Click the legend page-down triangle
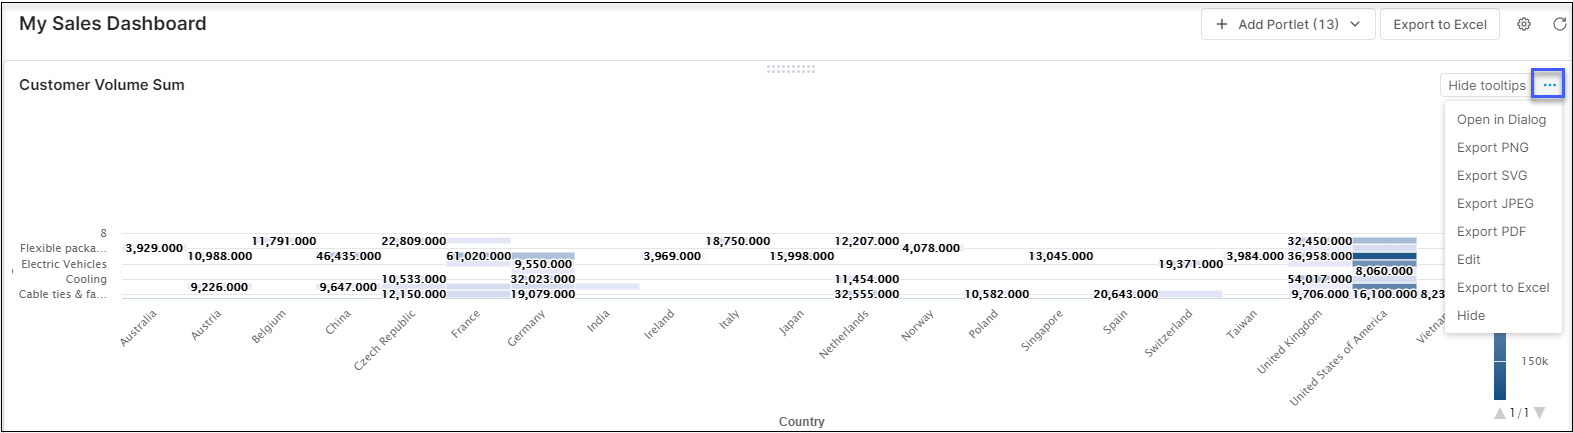Screen dimensions: 1573x433 point(1540,412)
